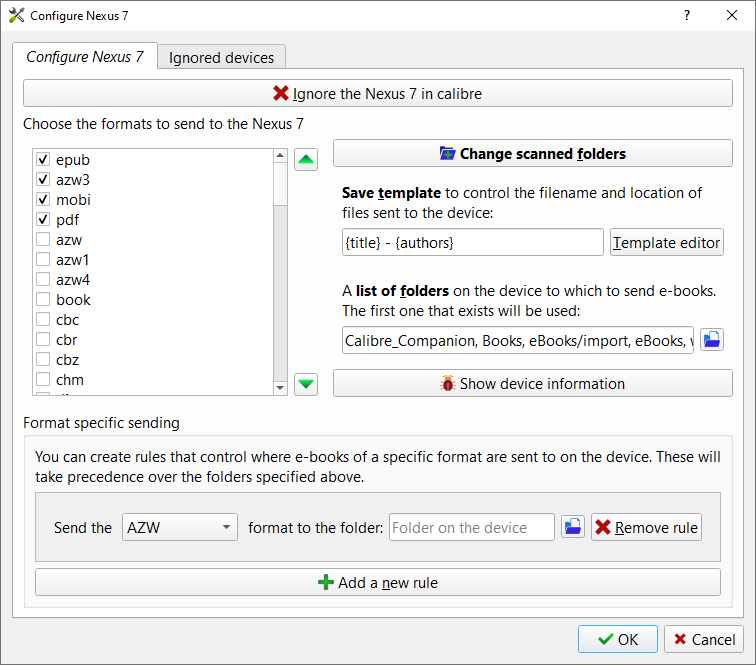
Task: Click Show device information button
Action: [x=533, y=383]
